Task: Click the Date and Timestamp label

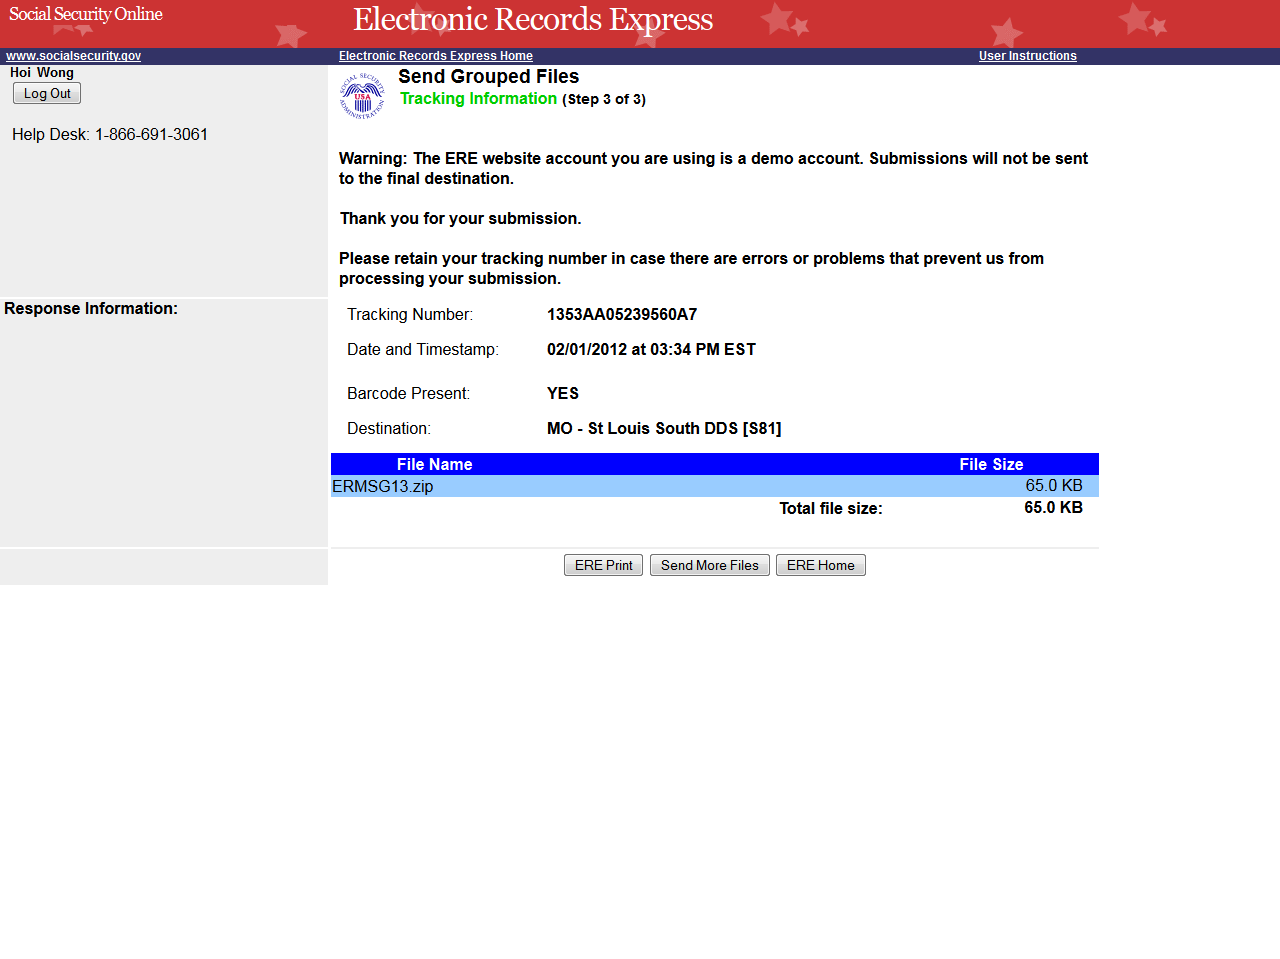Action: [x=423, y=349]
